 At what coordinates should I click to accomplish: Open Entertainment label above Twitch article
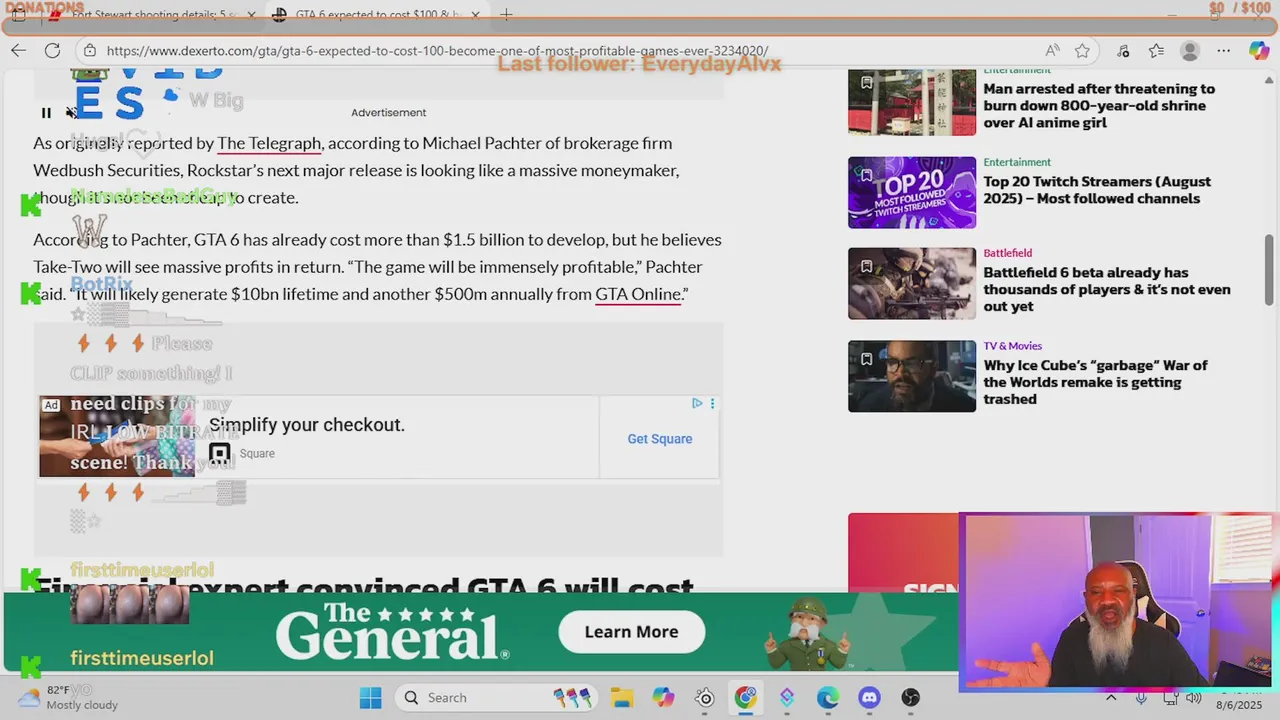tap(1017, 162)
